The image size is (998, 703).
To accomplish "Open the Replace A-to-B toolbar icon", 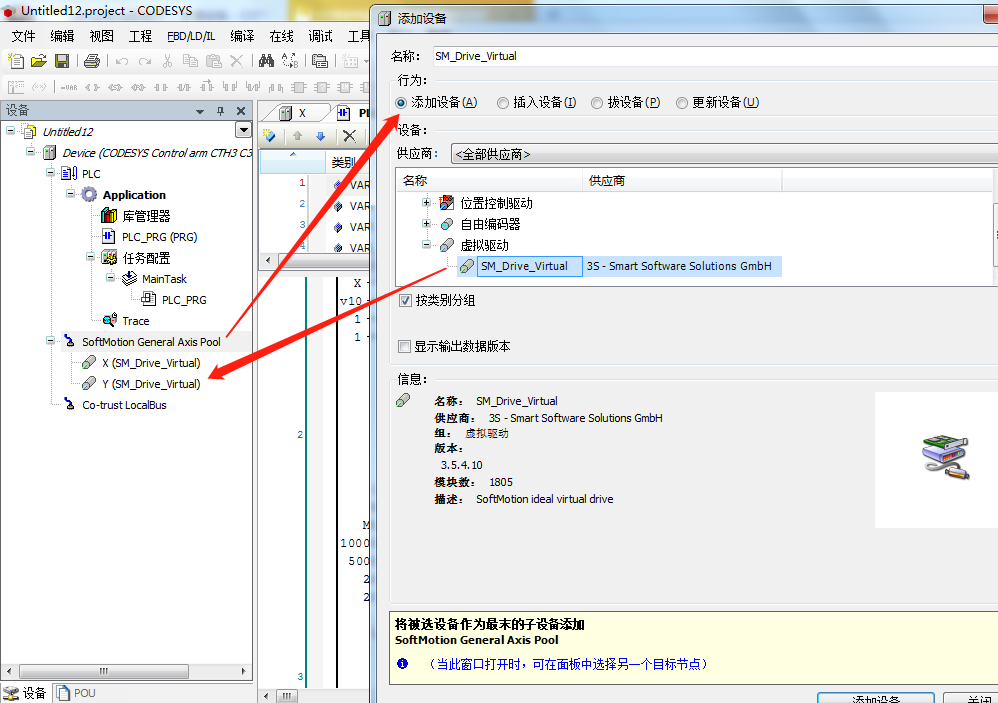I will point(290,61).
